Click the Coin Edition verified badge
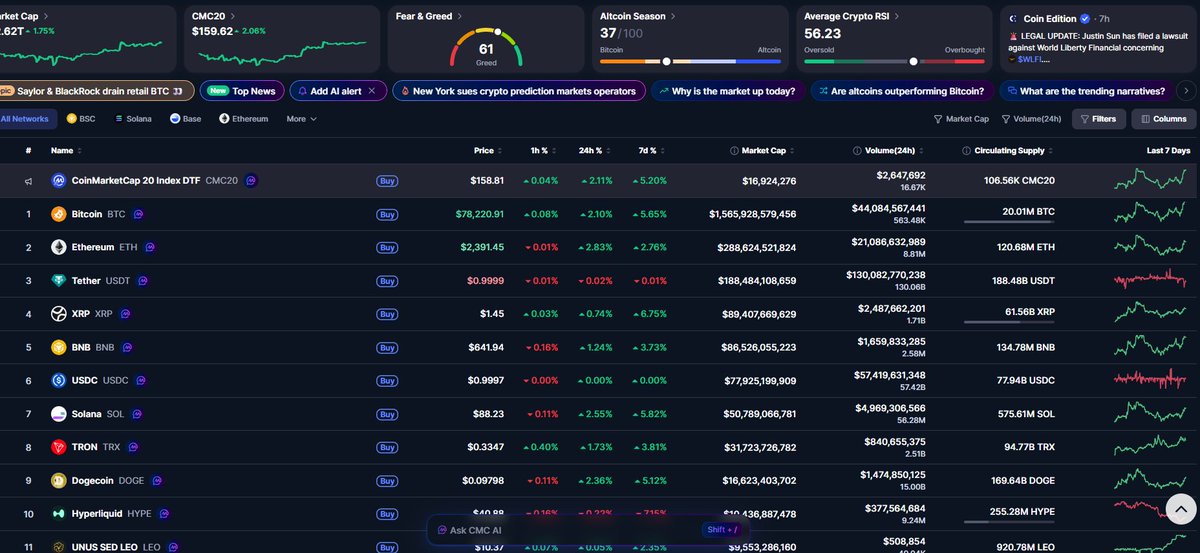Image resolution: width=1200 pixels, height=553 pixels. pyautogui.click(x=1085, y=19)
